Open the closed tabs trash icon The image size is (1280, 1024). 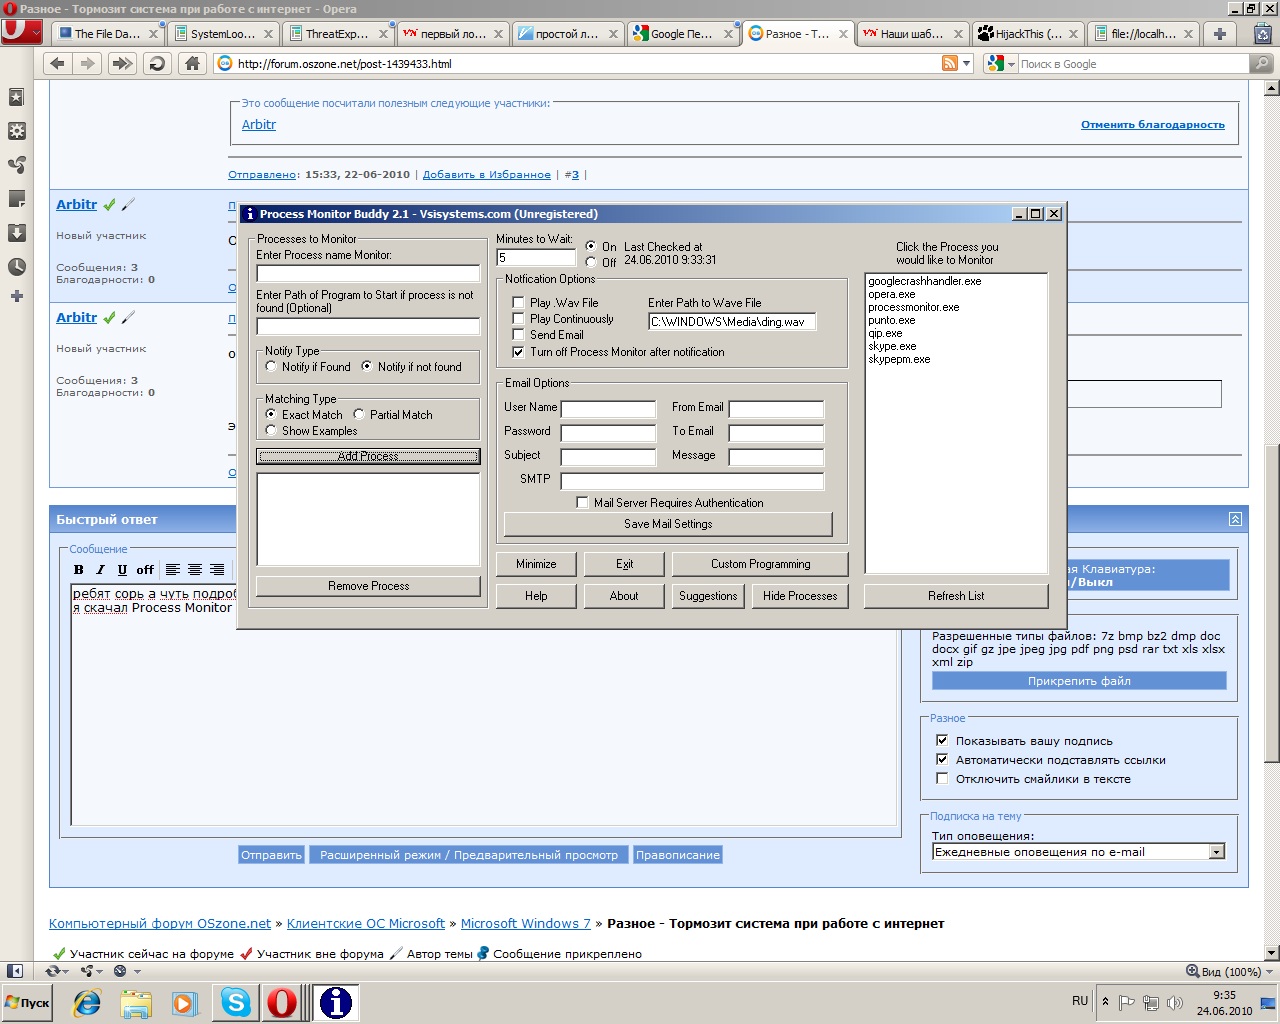pos(1262,34)
